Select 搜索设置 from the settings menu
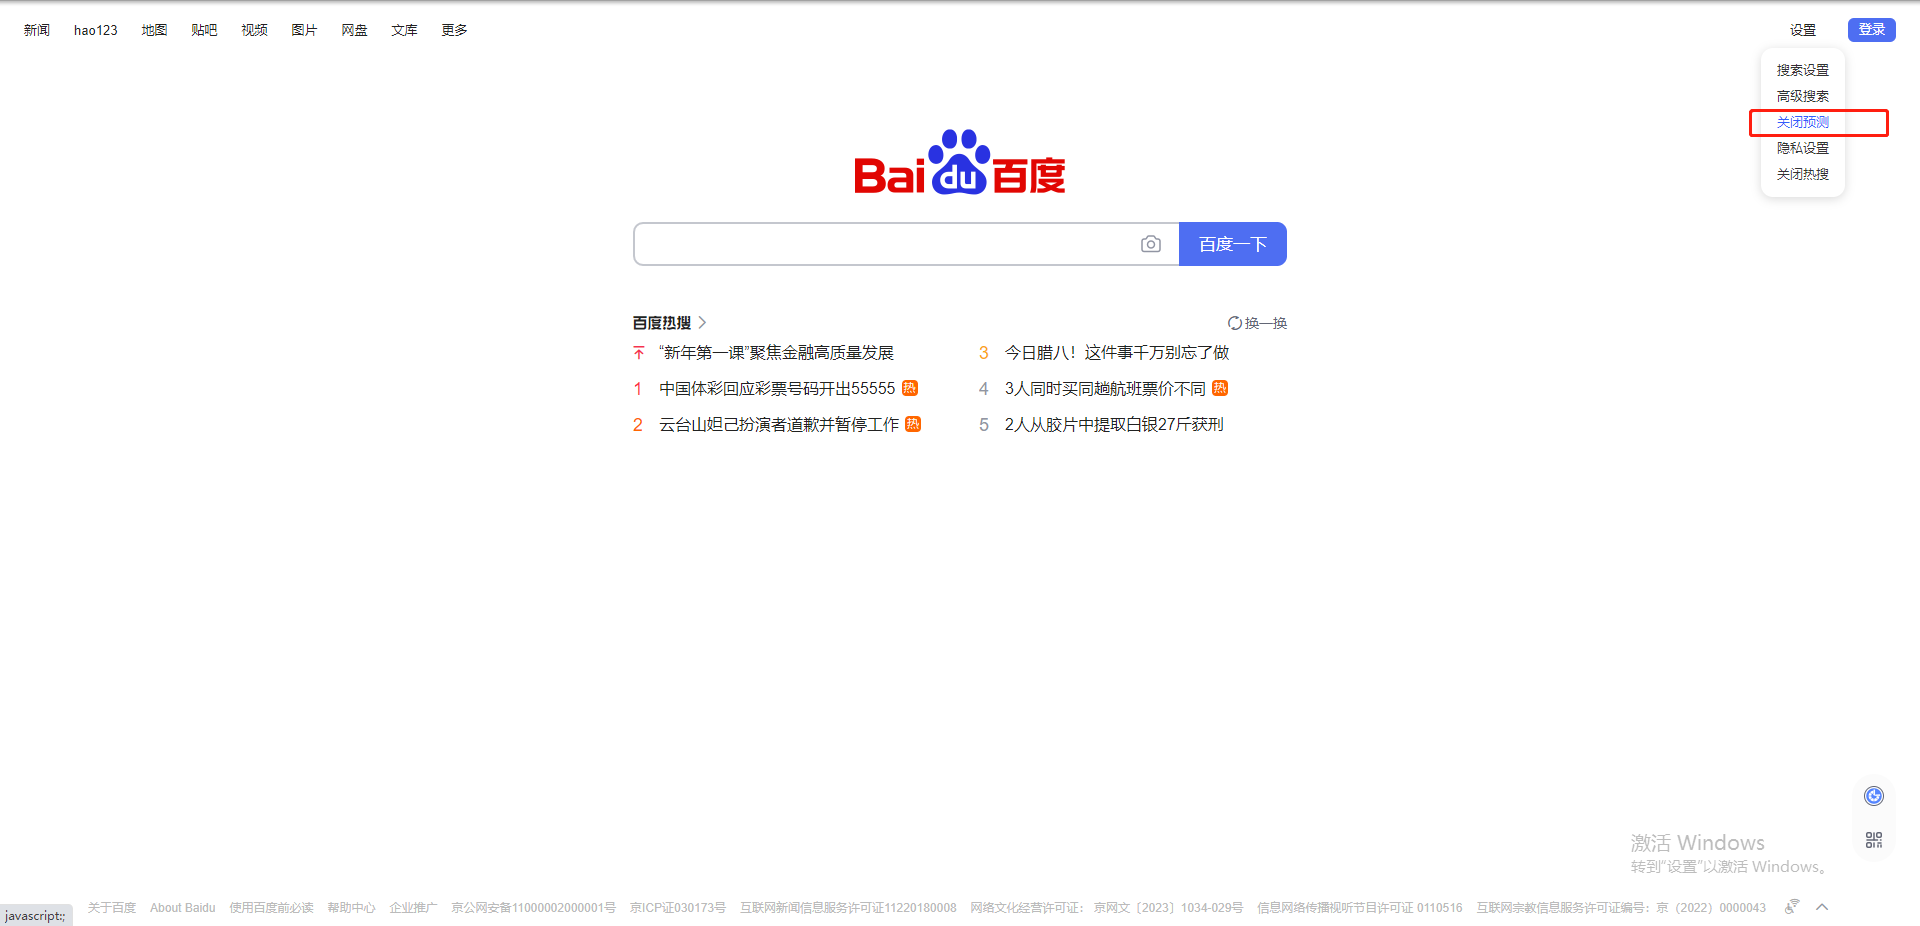The height and width of the screenshot is (926, 1920). (1803, 70)
